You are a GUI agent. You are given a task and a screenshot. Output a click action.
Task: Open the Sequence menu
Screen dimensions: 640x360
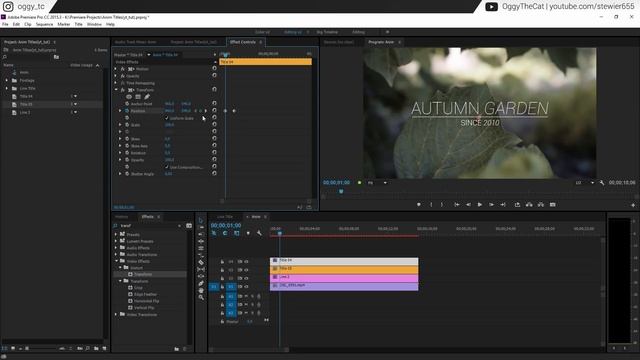(44, 24)
